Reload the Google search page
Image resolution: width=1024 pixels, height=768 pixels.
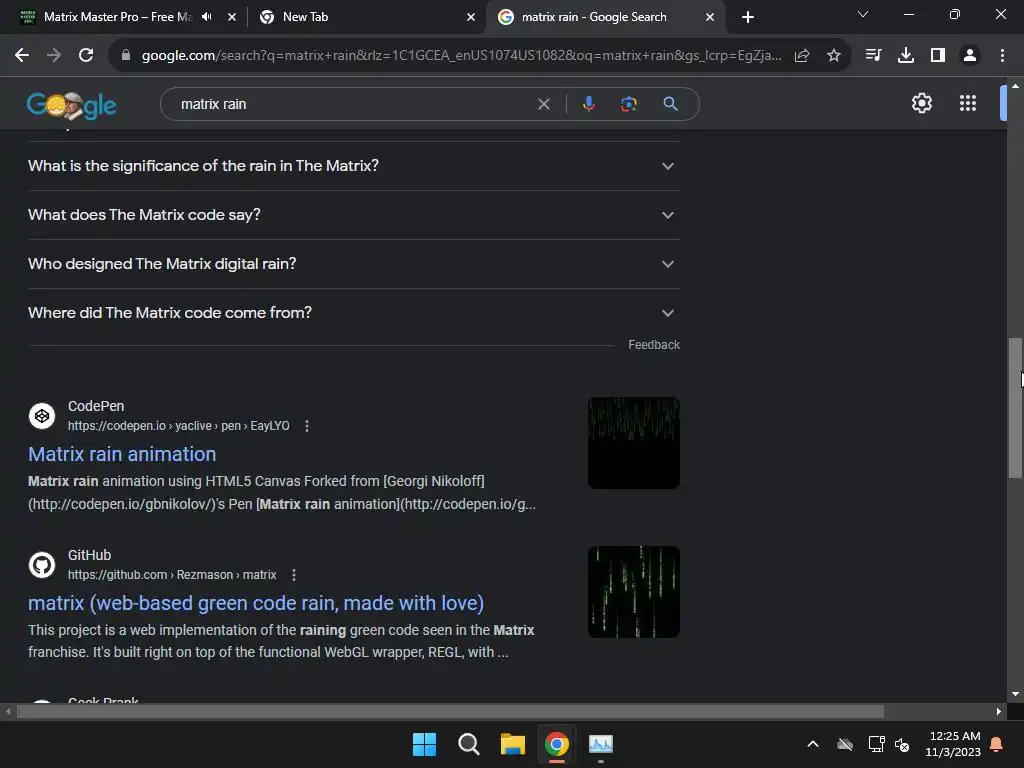[86, 56]
